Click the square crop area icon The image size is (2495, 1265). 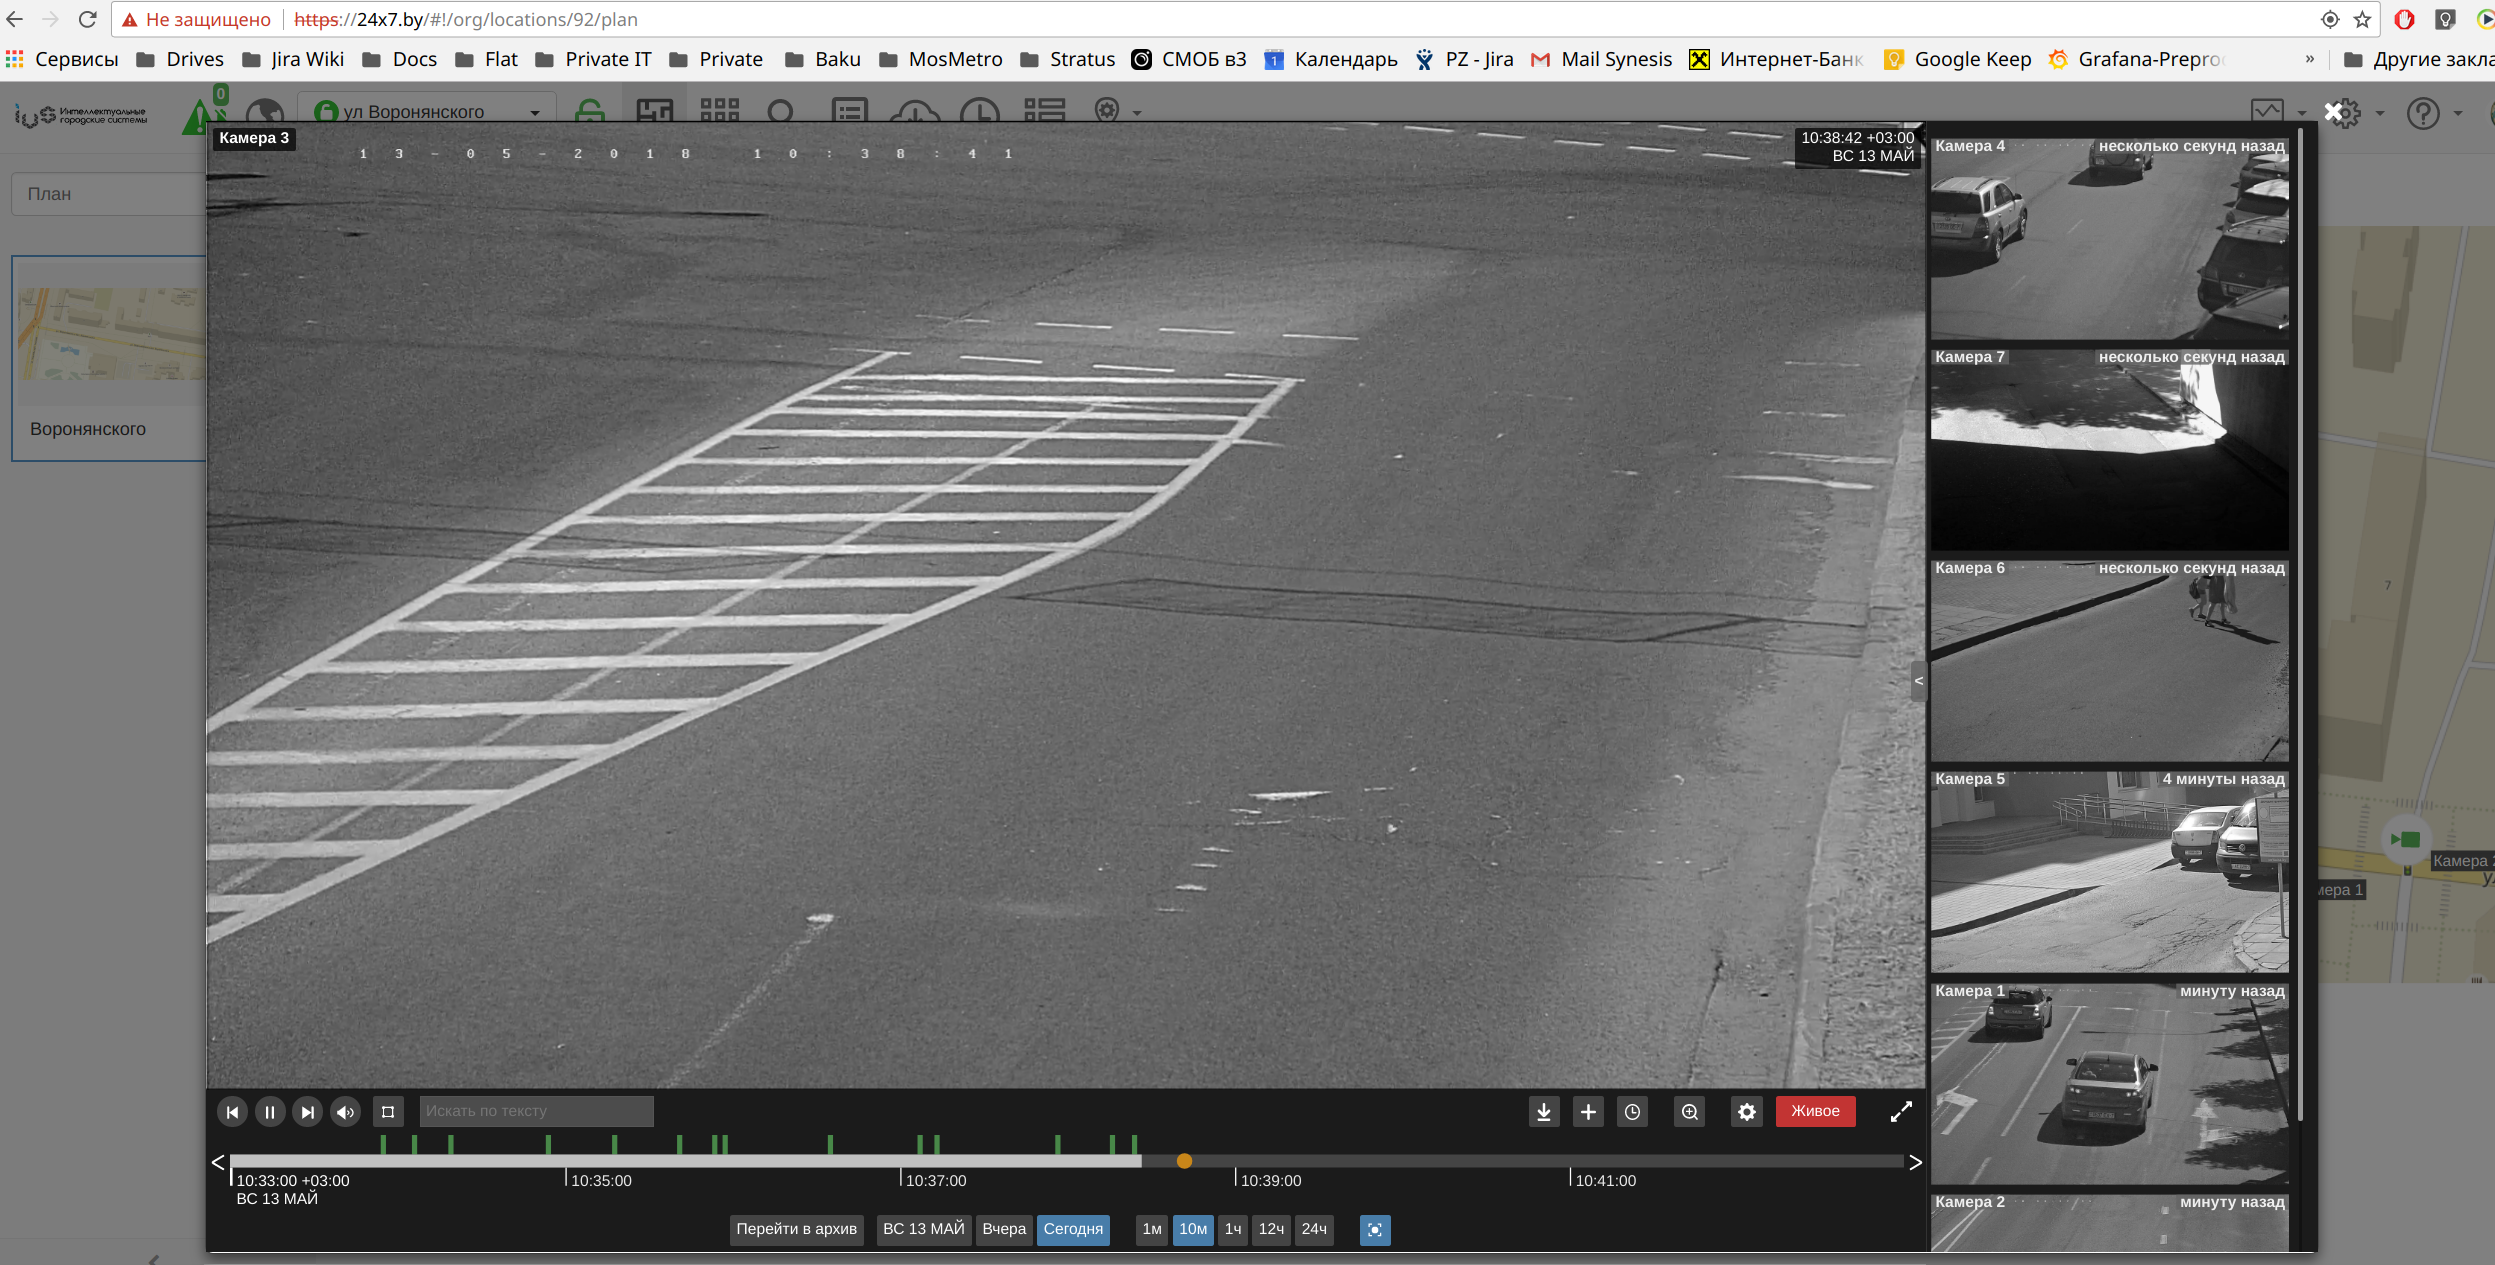(x=388, y=1112)
